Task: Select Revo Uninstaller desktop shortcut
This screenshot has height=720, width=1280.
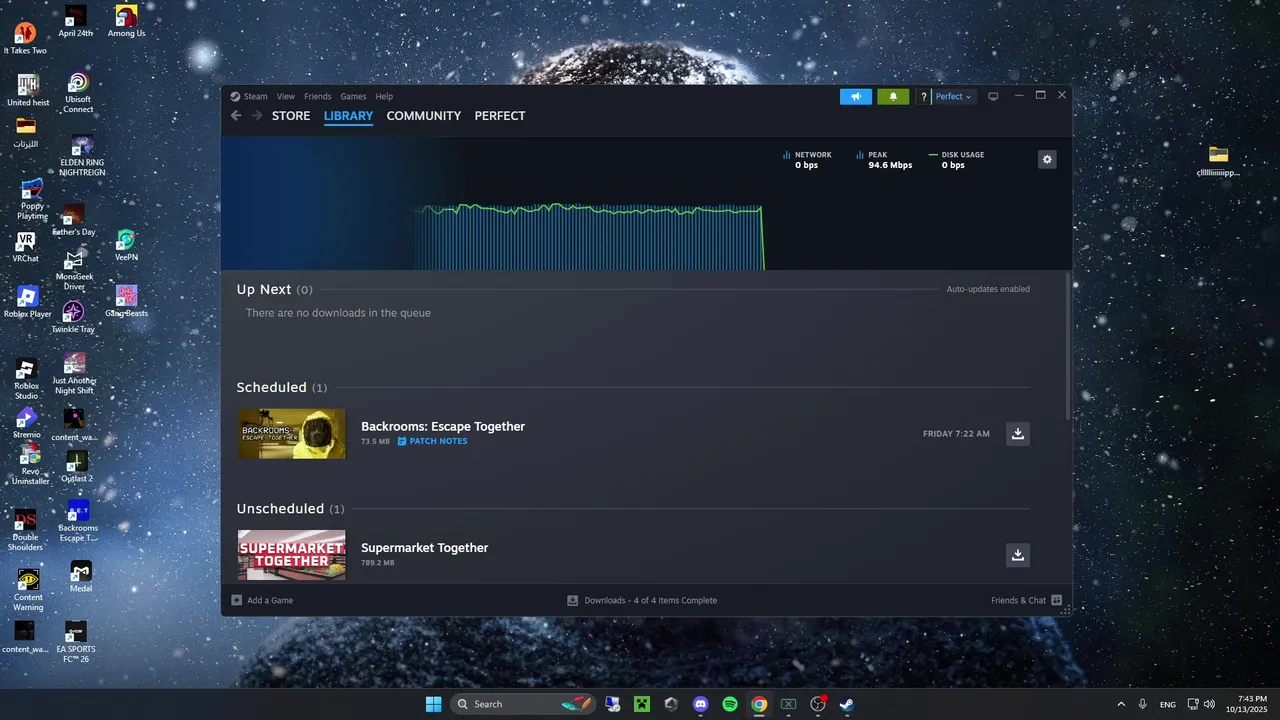Action: click(x=30, y=466)
